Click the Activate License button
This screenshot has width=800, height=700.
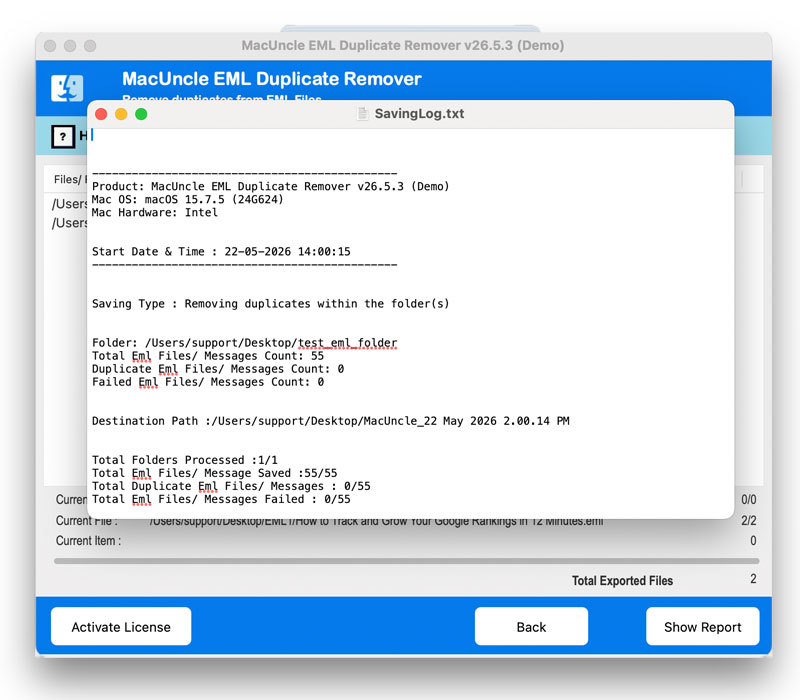coord(121,626)
